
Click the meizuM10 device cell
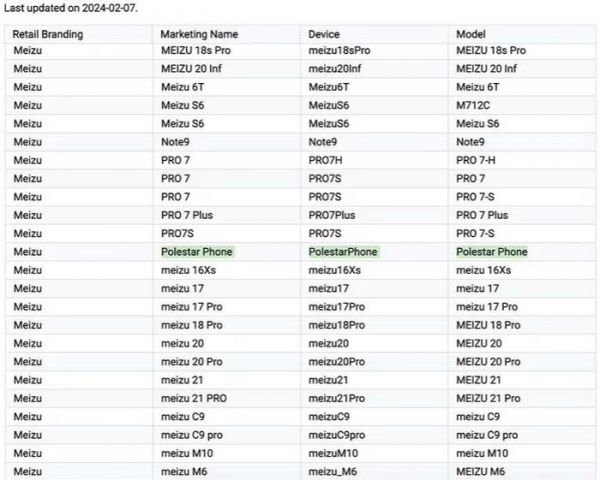[x=333, y=453]
